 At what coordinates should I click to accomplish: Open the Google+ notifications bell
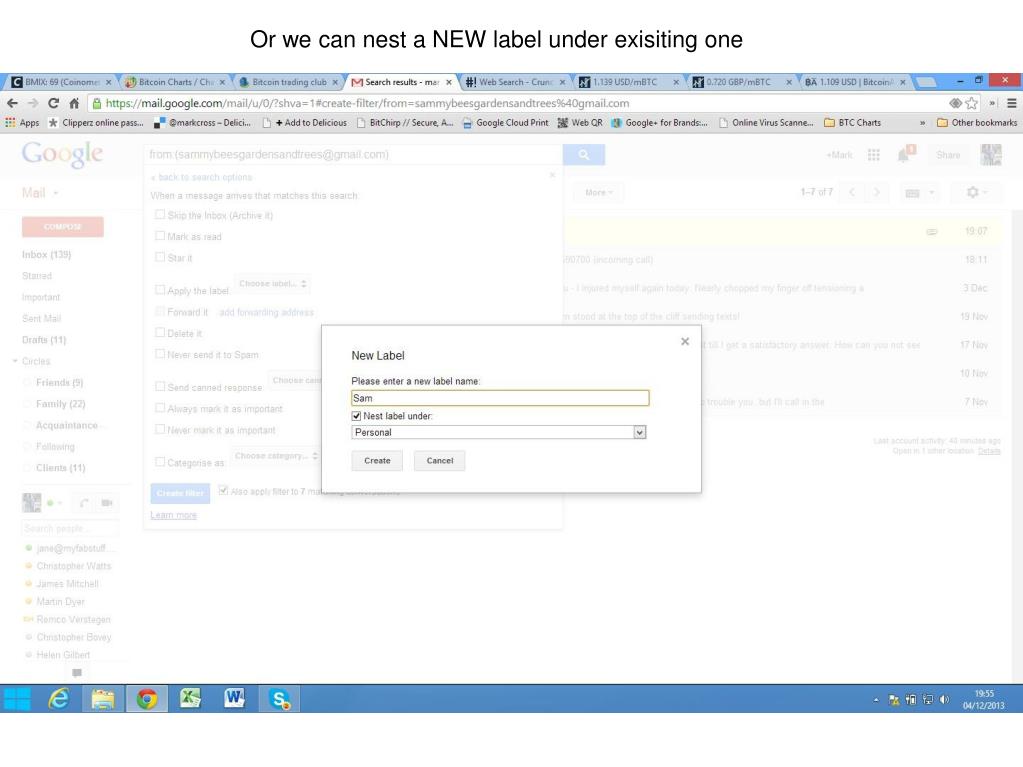(x=906, y=154)
